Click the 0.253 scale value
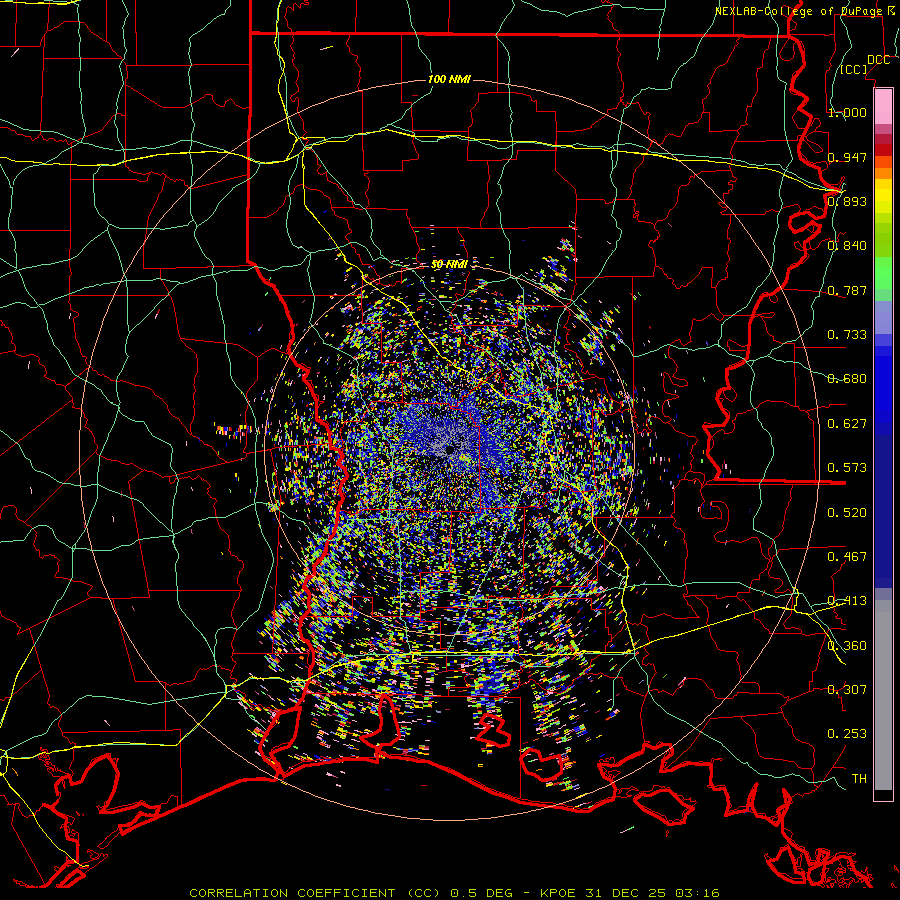Viewport: 900px width, 900px height. pos(847,734)
